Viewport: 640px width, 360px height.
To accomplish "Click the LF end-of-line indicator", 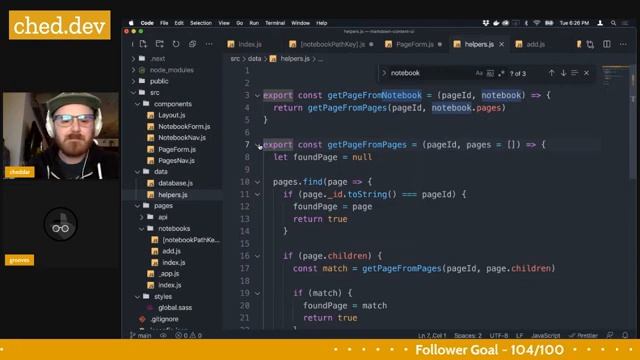I will 519,336.
